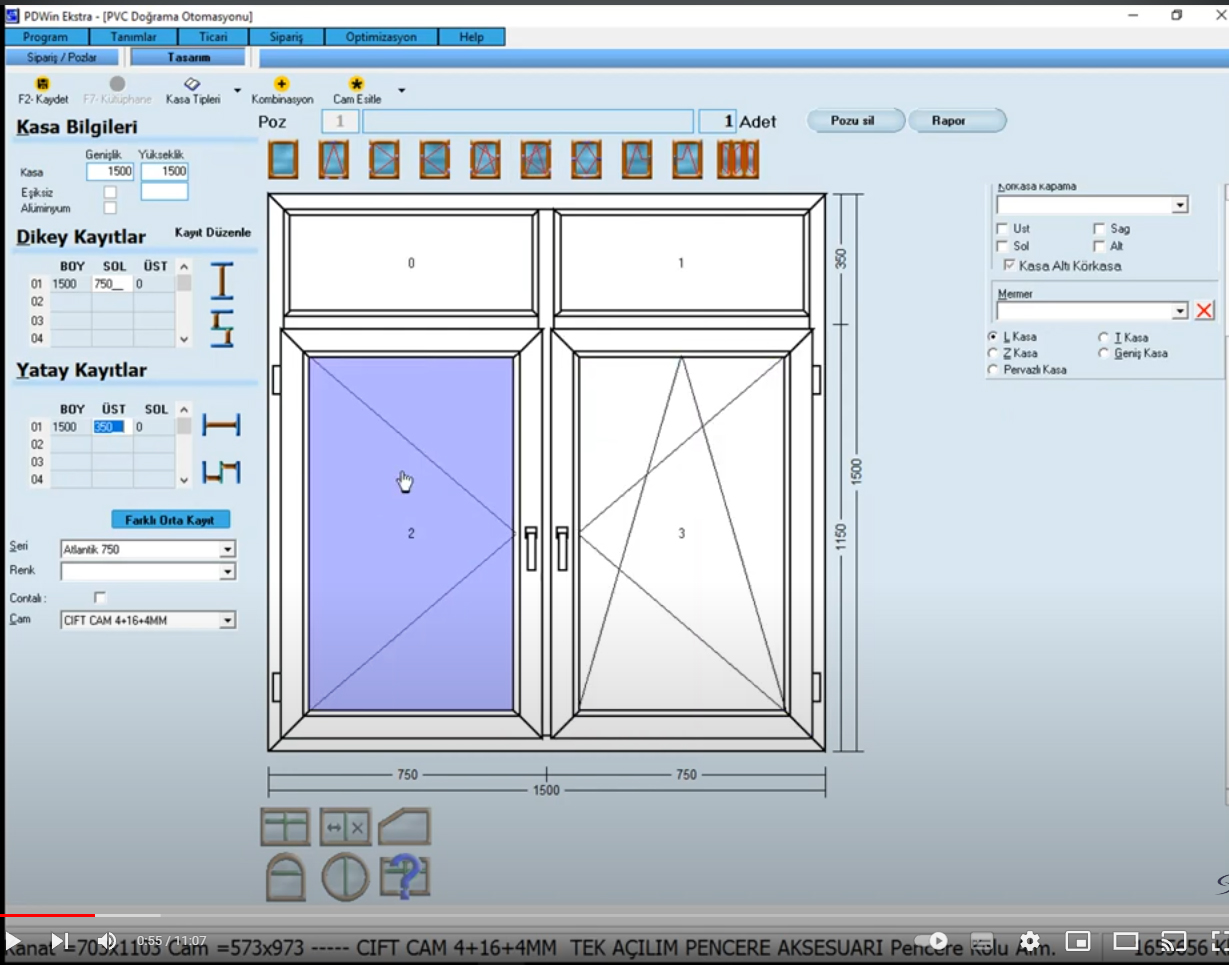This screenshot has width=1229, height=965.
Task: Click the red video progress bar
Action: pyautogui.click(x=47, y=914)
